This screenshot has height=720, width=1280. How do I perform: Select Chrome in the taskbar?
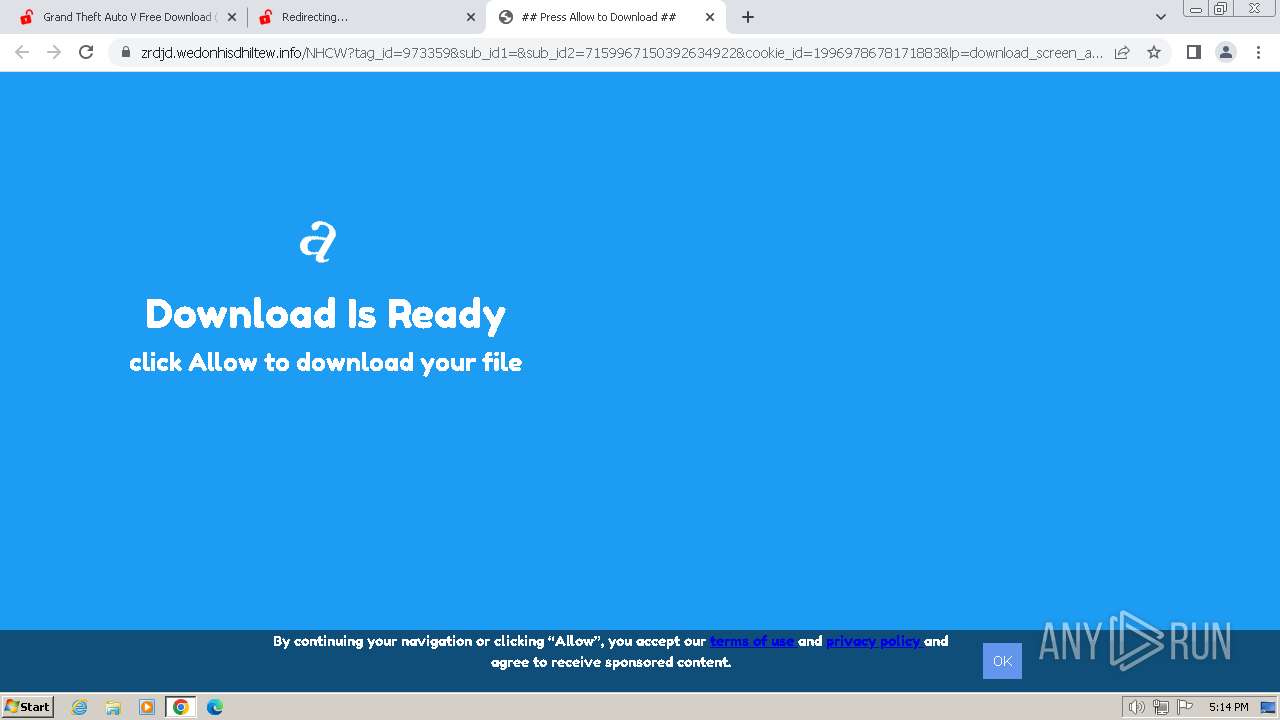coord(181,707)
